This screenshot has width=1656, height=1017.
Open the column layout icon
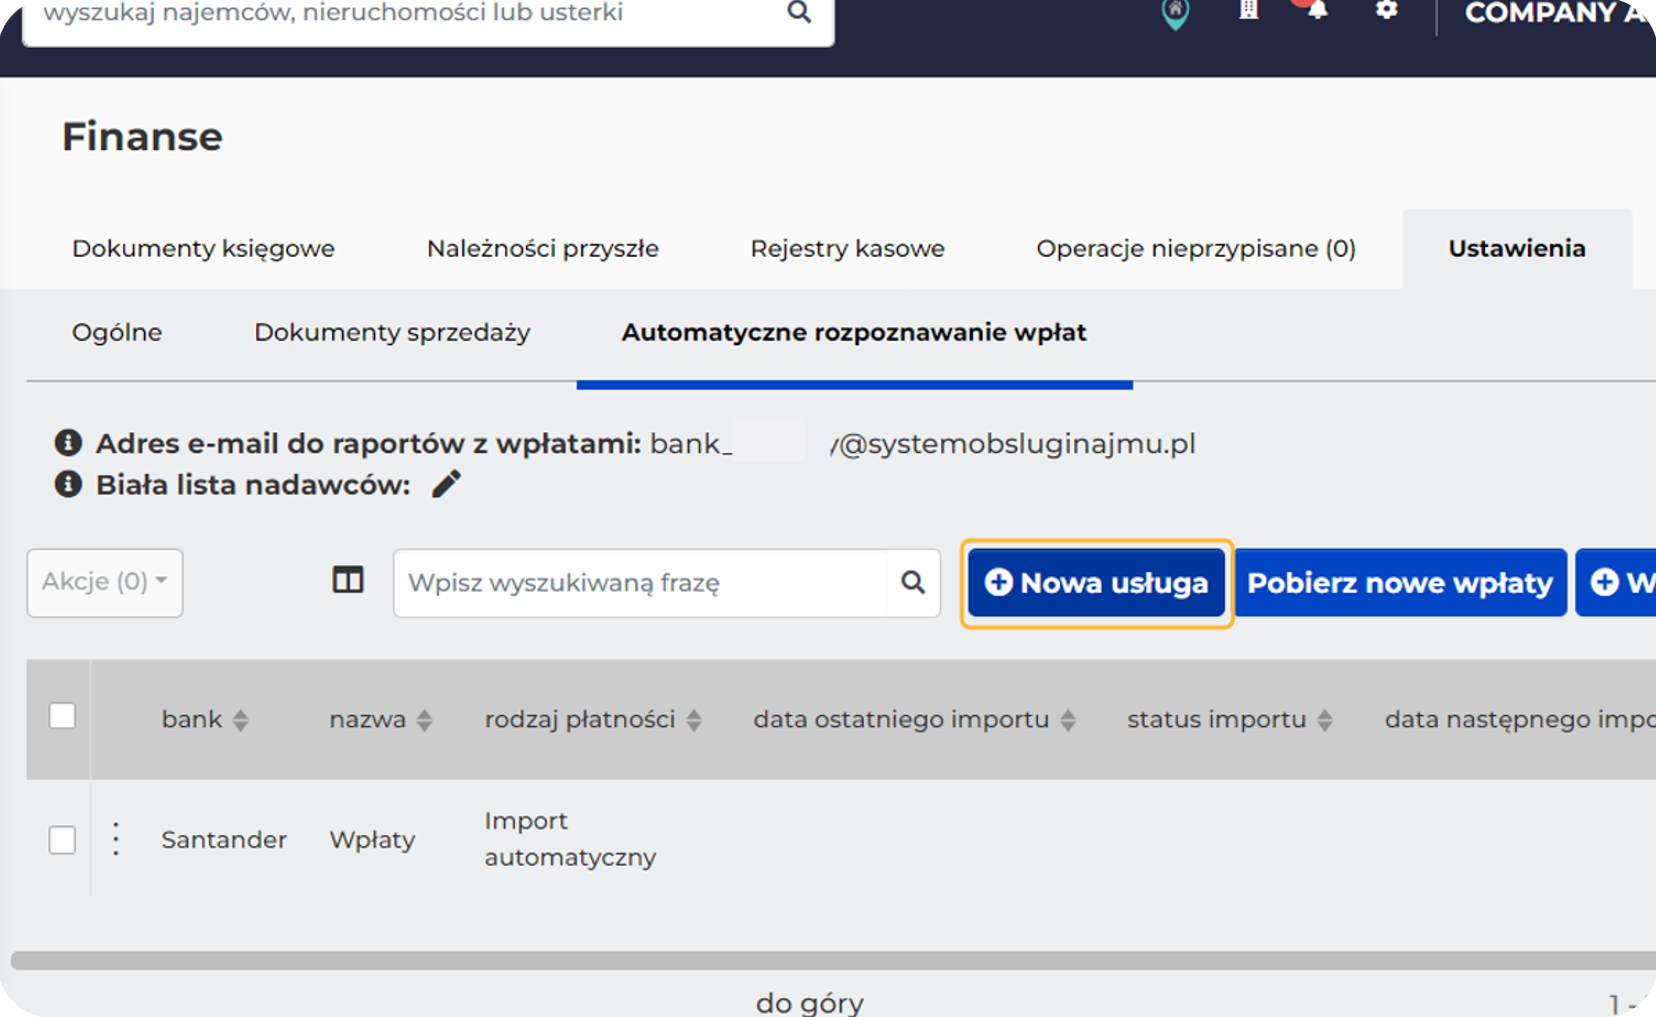(348, 581)
